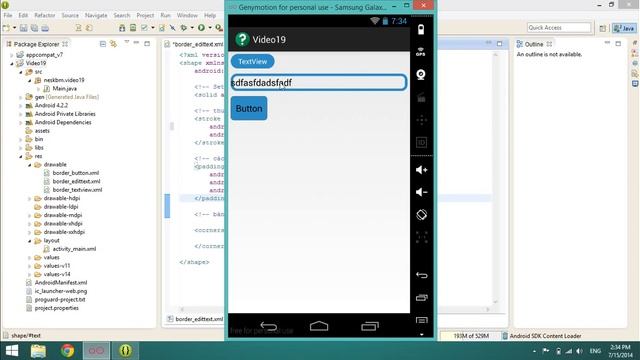
Task: Click Genymotion sidebar back arrow icon
Action: [421, 275]
